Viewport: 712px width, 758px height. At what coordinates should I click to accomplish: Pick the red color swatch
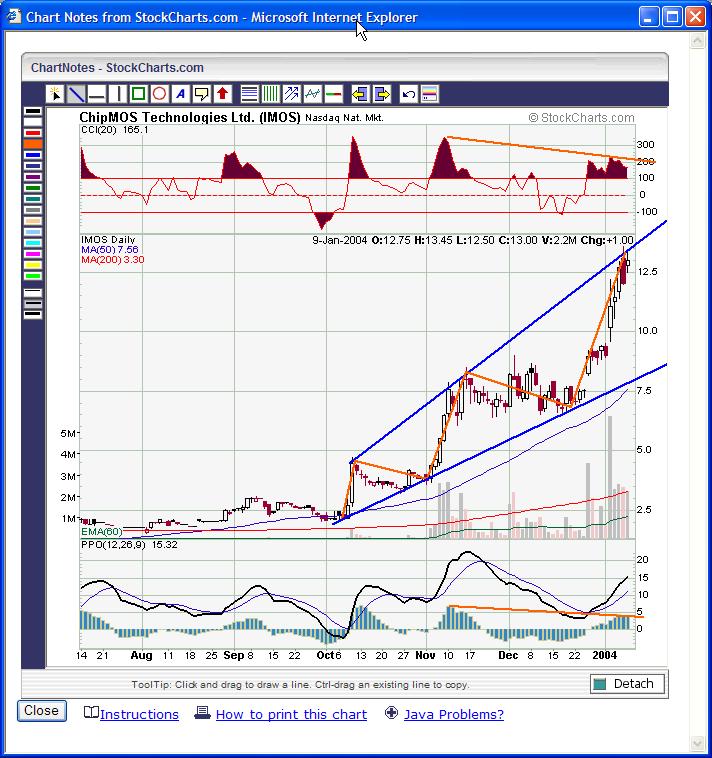(x=33, y=133)
